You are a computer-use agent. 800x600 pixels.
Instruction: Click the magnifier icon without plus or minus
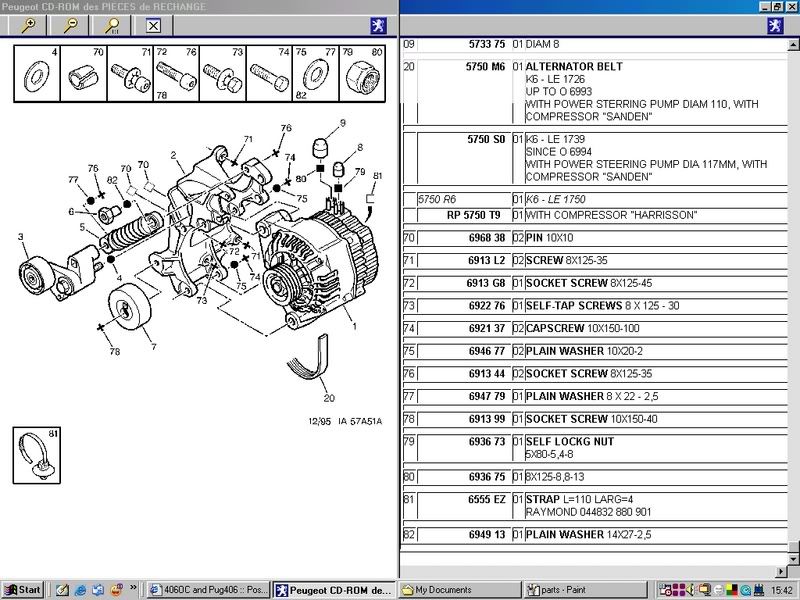112,26
